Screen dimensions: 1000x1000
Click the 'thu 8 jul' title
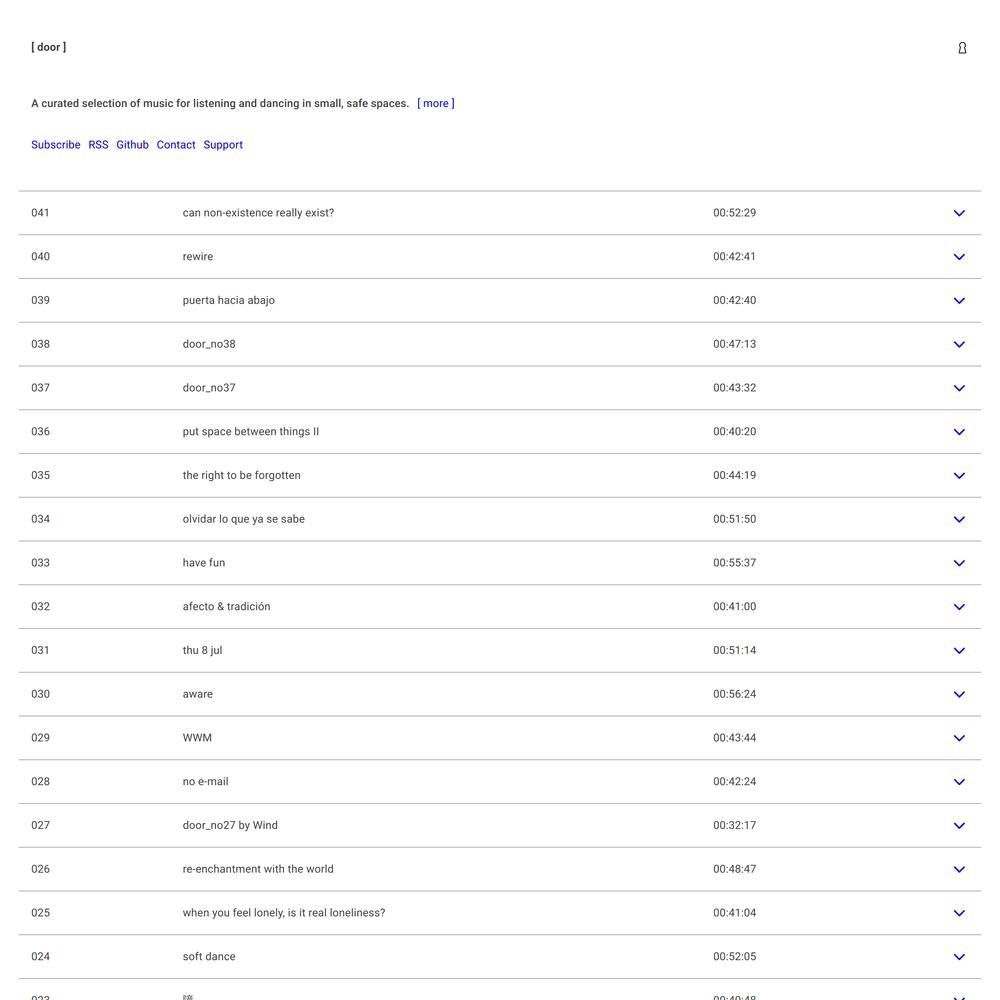pos(202,651)
